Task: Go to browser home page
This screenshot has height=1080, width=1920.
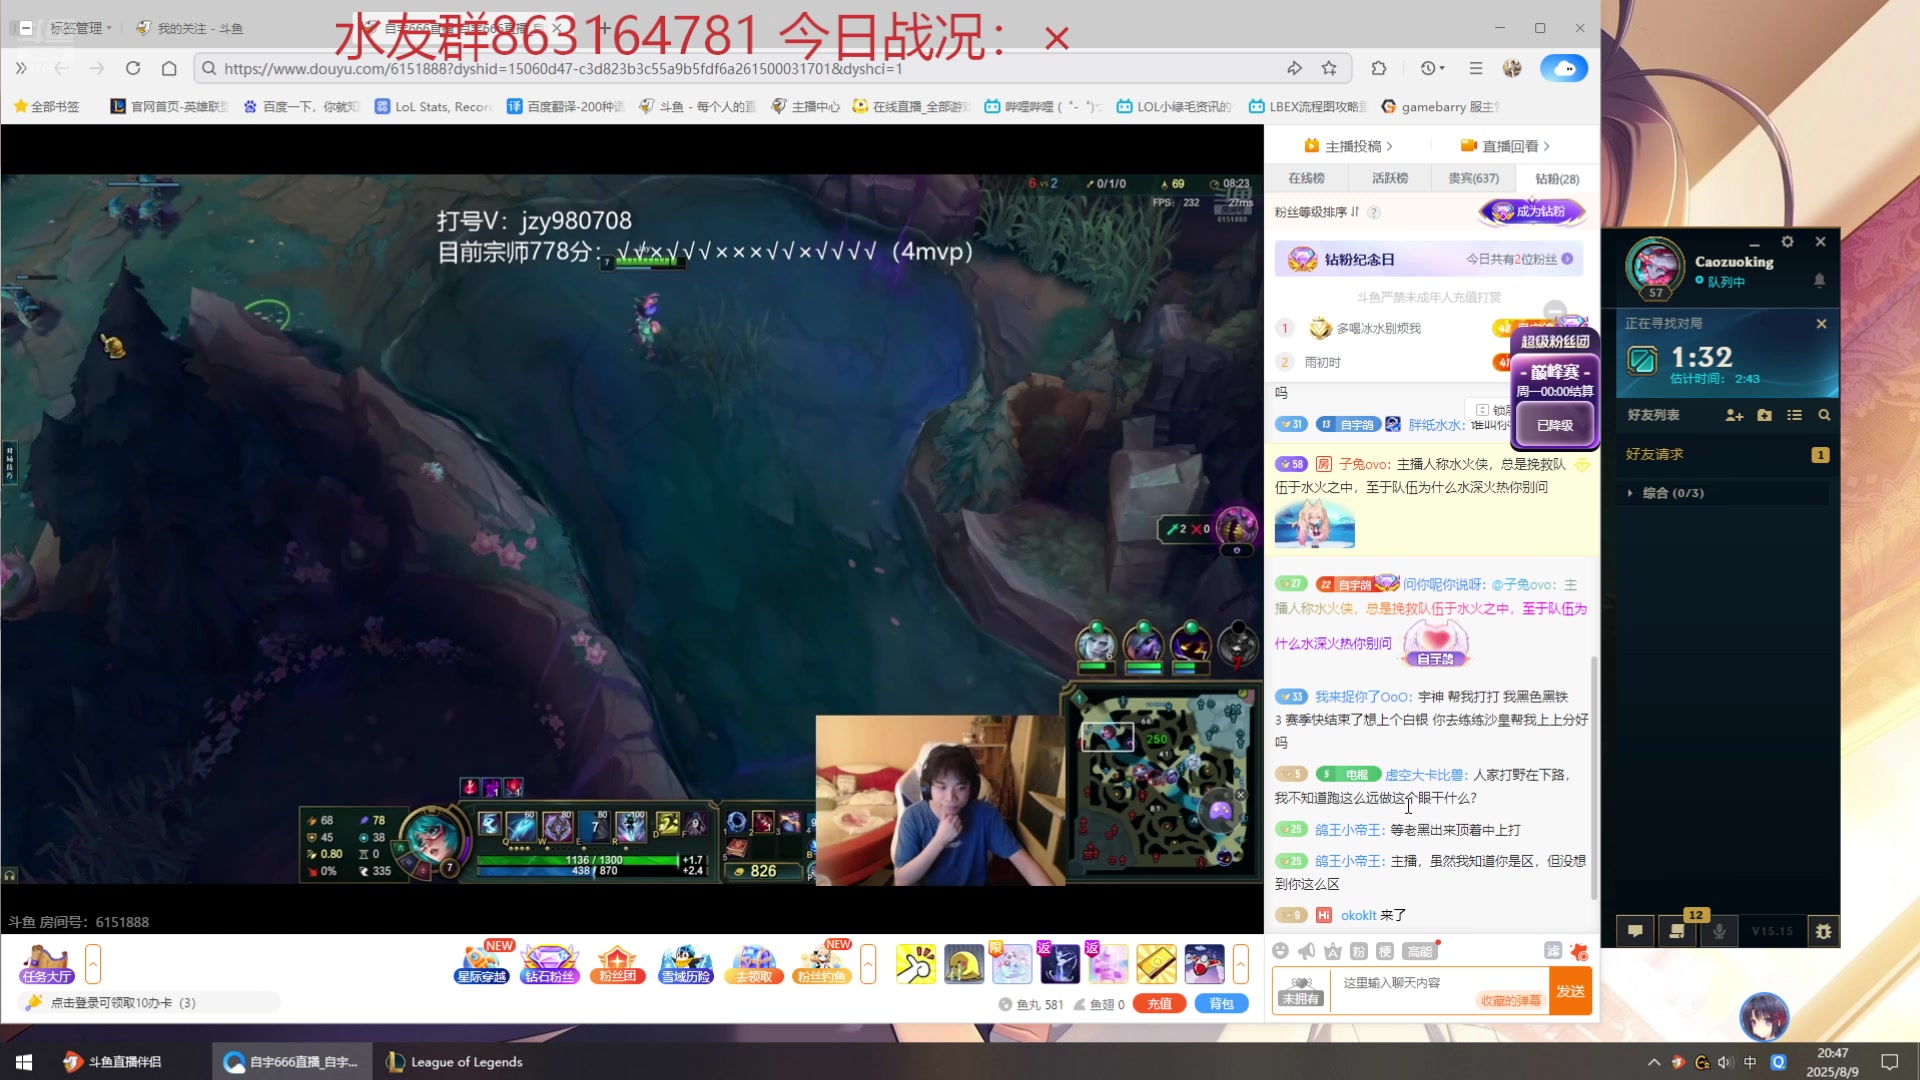Action: [x=169, y=68]
